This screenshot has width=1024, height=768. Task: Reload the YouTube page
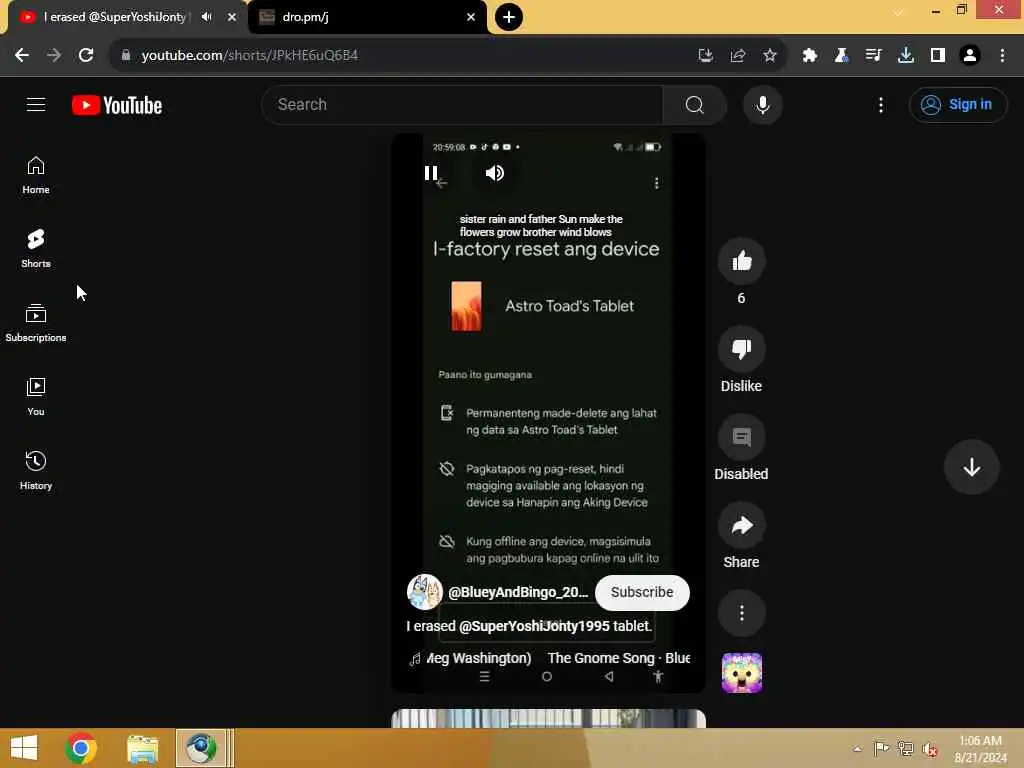click(86, 56)
